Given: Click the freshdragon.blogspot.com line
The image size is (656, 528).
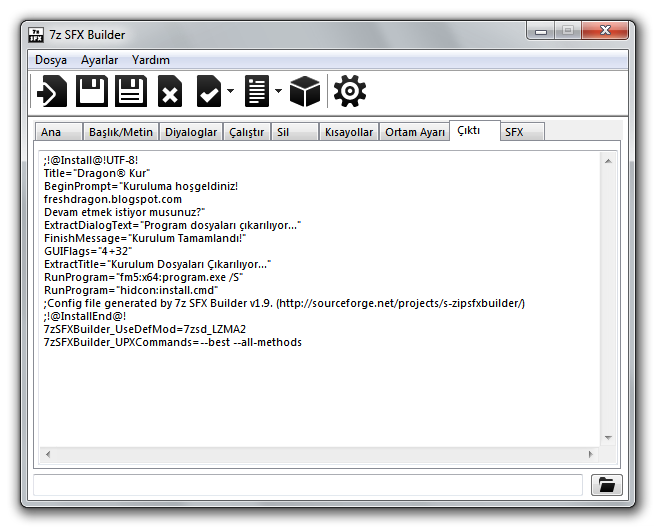Looking at the screenshot, I should pyautogui.click(x=113, y=199).
